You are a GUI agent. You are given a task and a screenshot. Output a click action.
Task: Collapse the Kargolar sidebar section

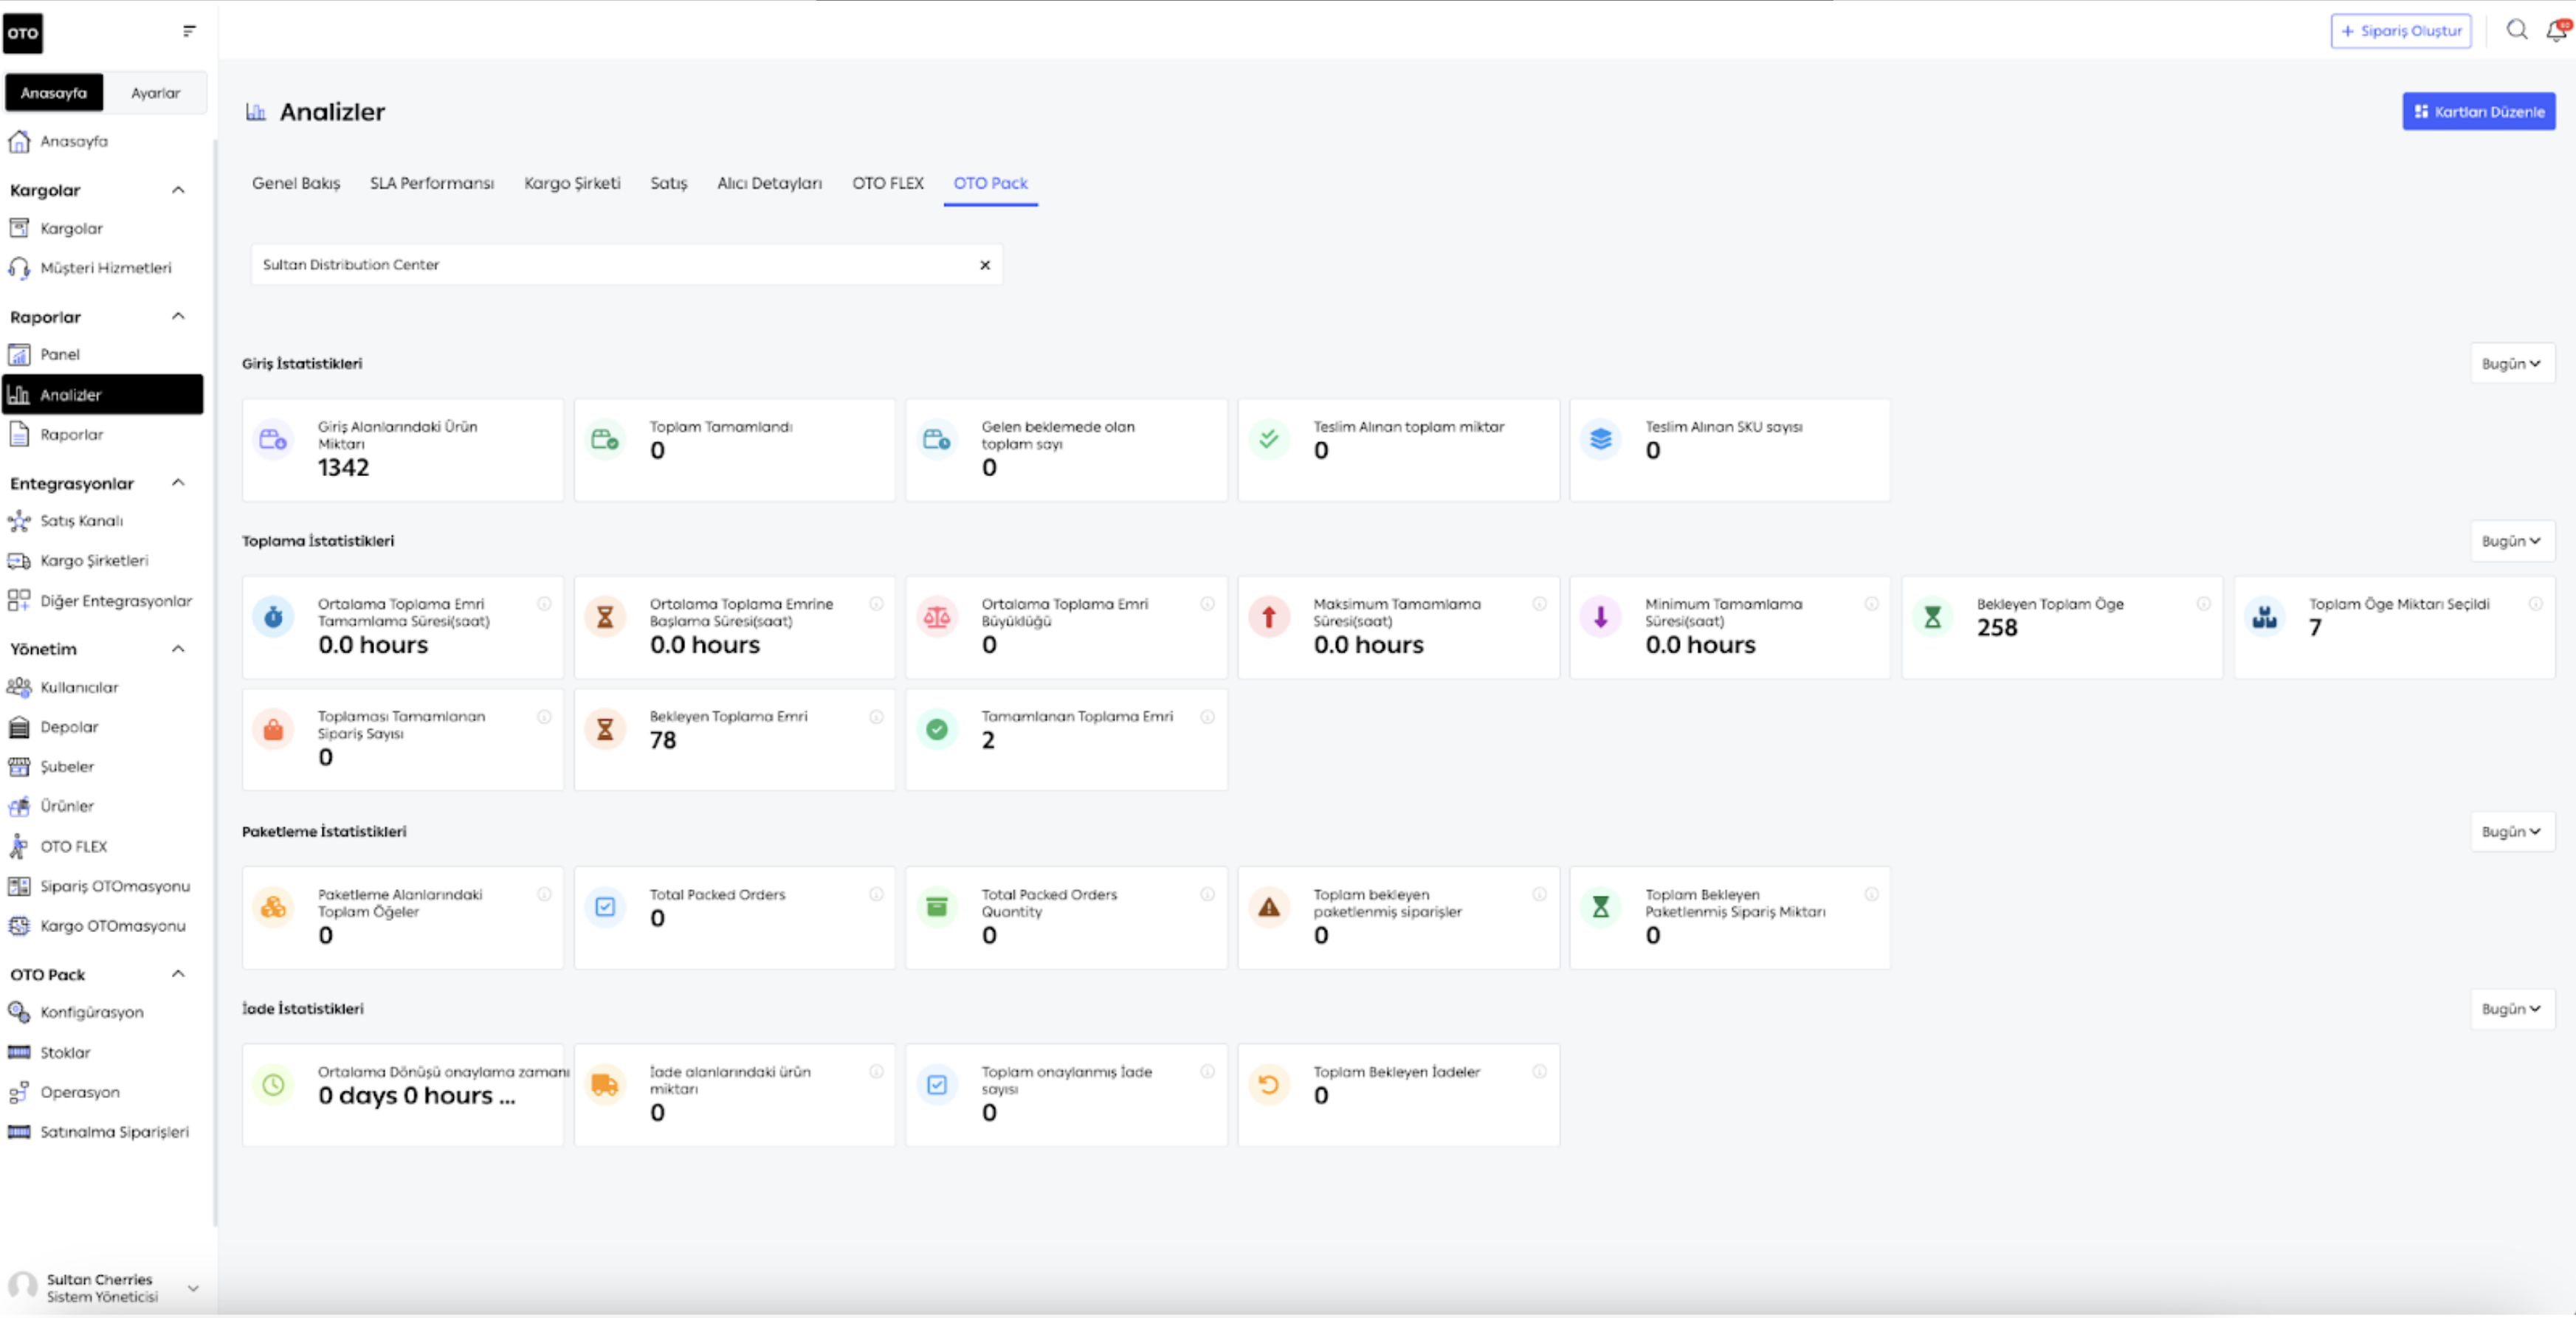tap(178, 190)
